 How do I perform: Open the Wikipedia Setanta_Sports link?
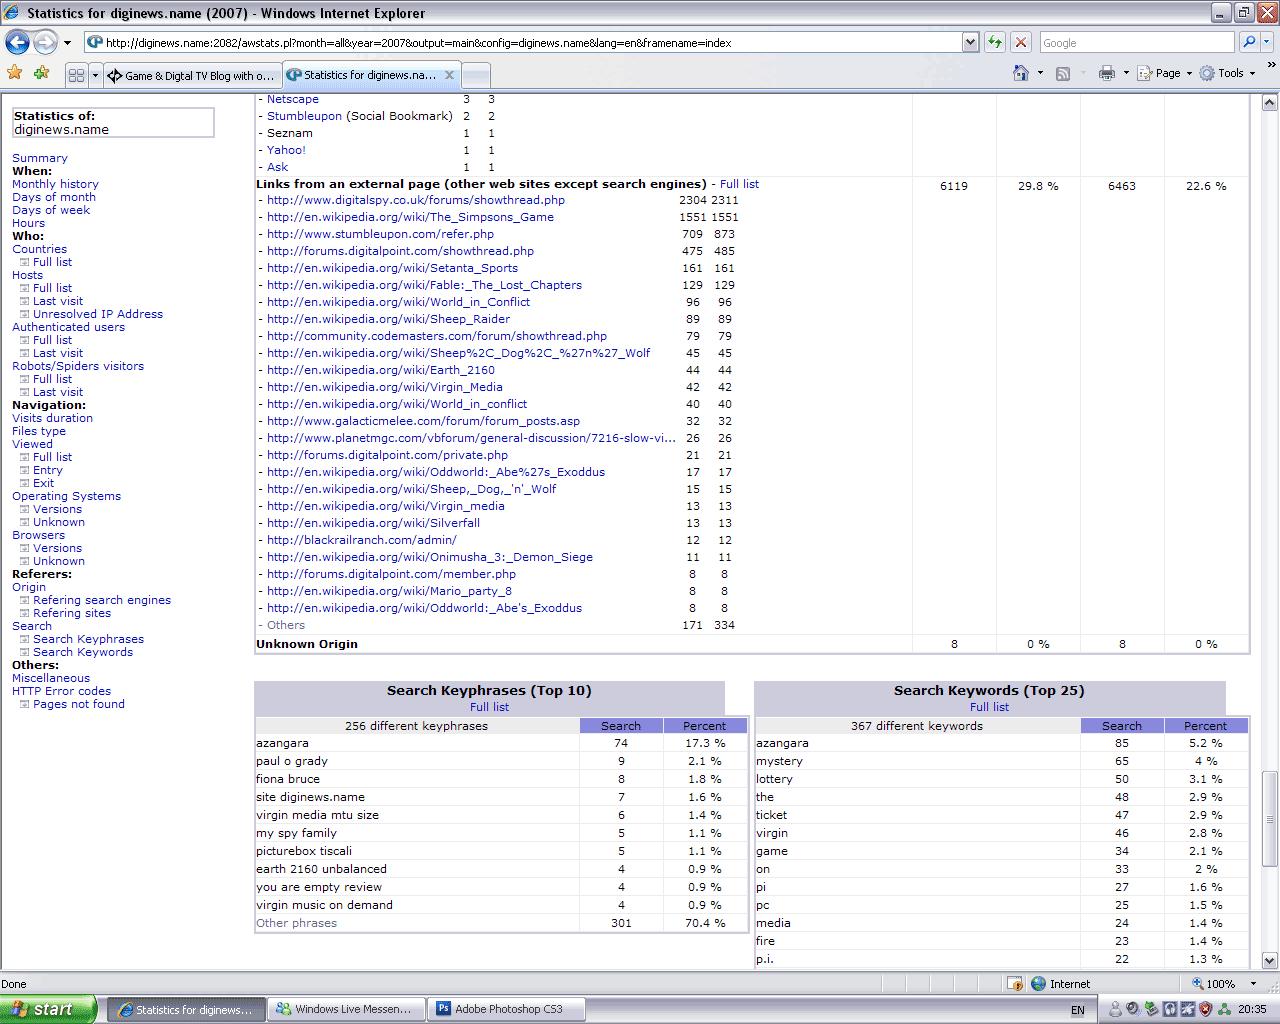392,268
